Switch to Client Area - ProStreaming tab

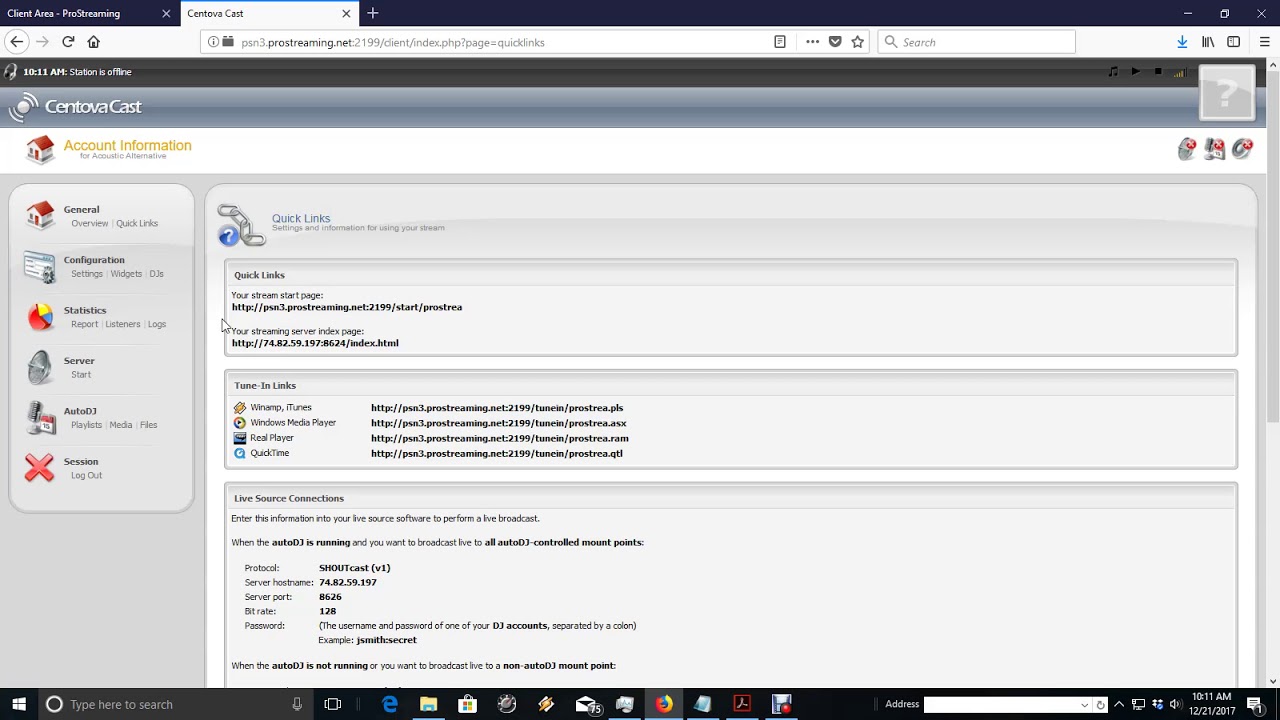coord(90,14)
